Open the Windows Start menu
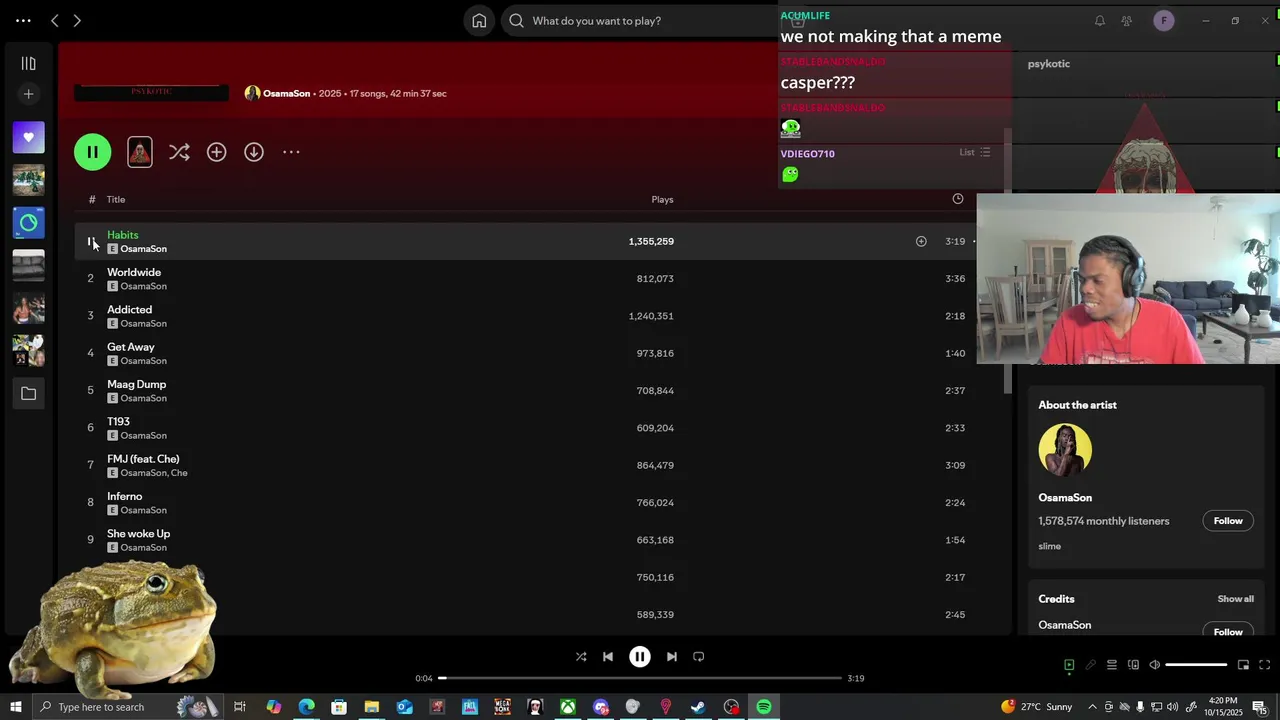Viewport: 1280px width, 720px height. tap(15, 707)
